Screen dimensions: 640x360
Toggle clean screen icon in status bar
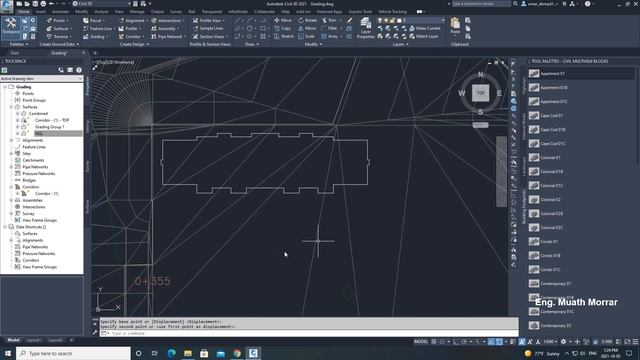pos(627,342)
